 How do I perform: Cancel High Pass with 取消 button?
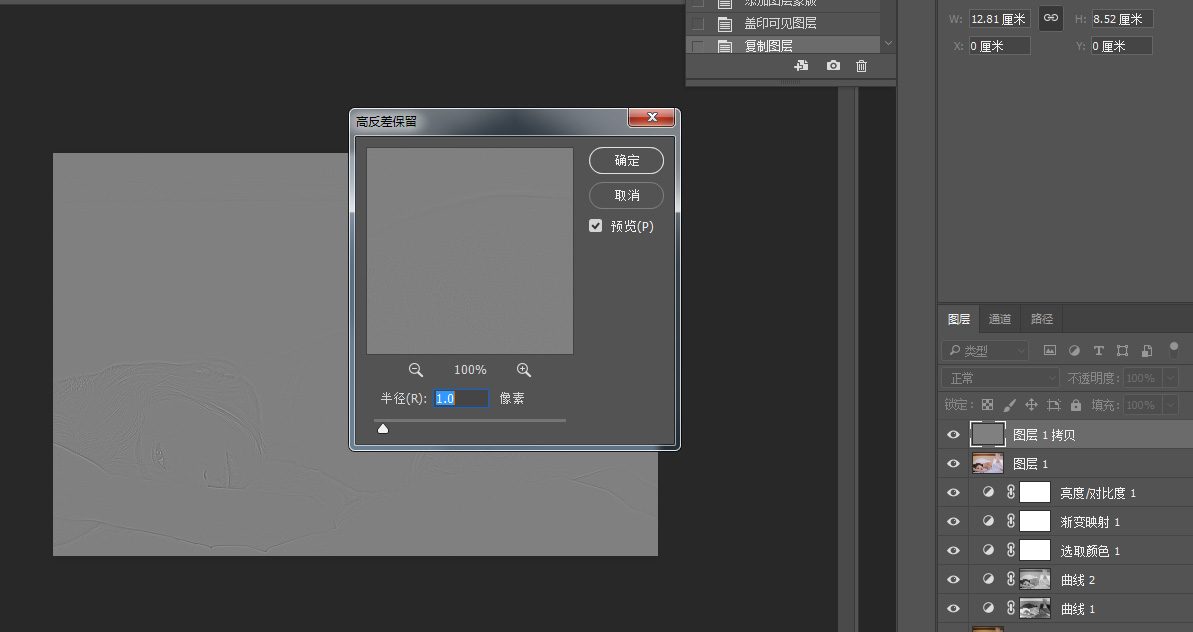(x=626, y=195)
